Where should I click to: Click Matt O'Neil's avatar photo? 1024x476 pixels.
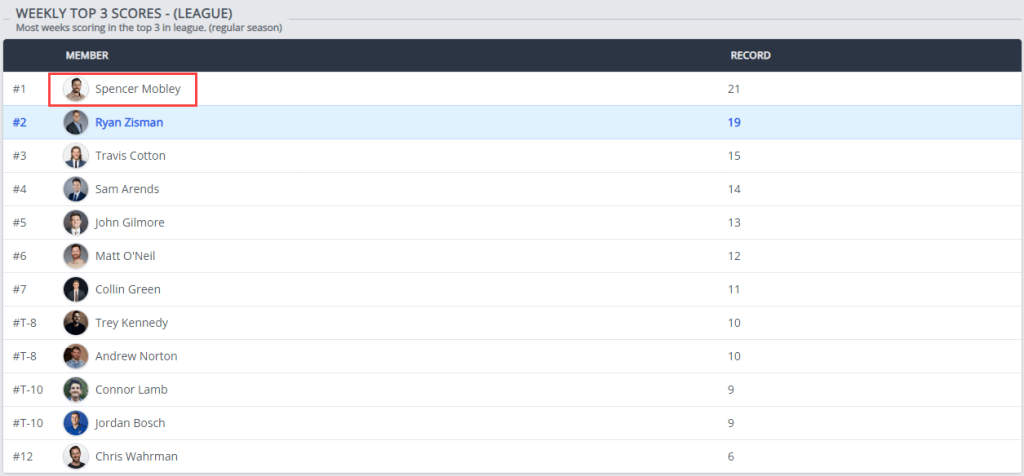[76, 256]
